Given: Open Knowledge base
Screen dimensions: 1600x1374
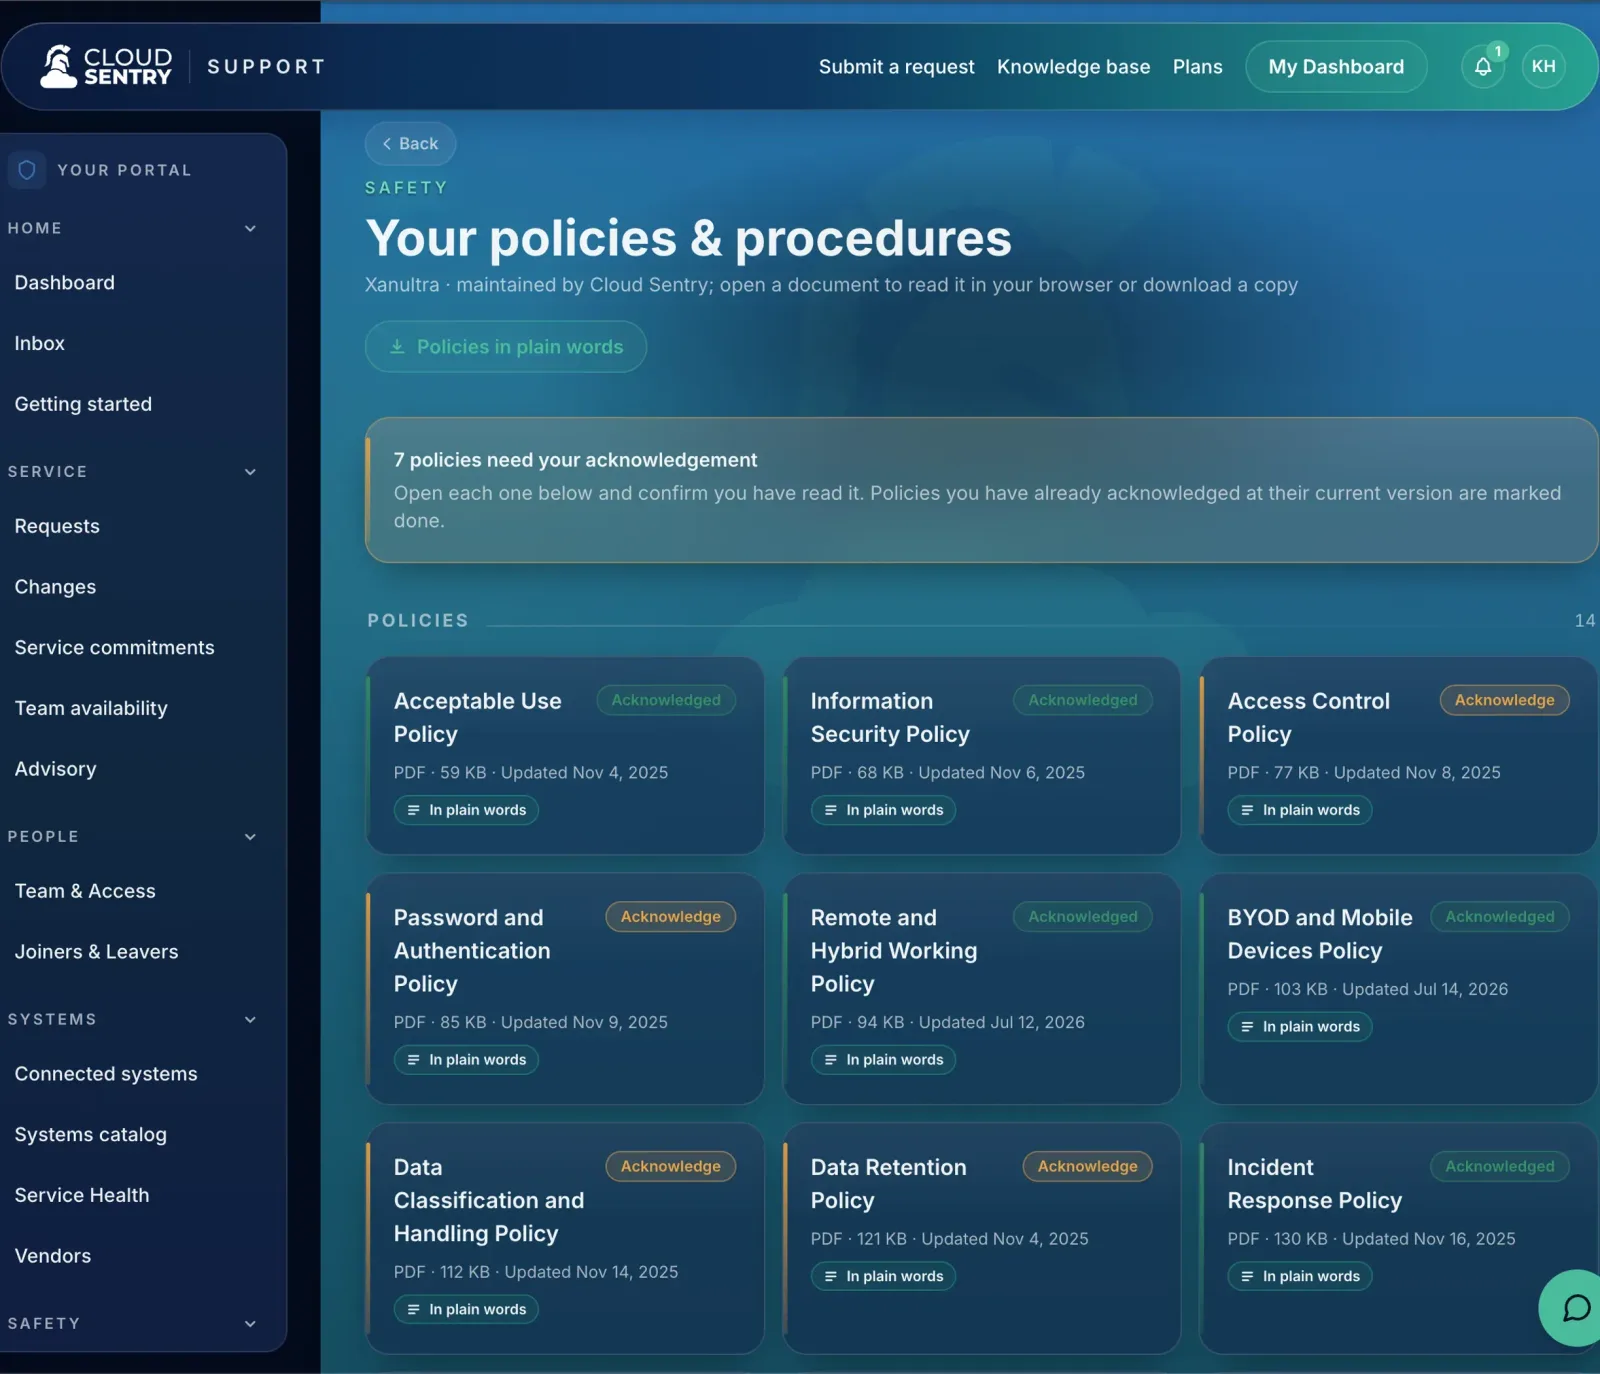Looking at the screenshot, I should click(1073, 67).
